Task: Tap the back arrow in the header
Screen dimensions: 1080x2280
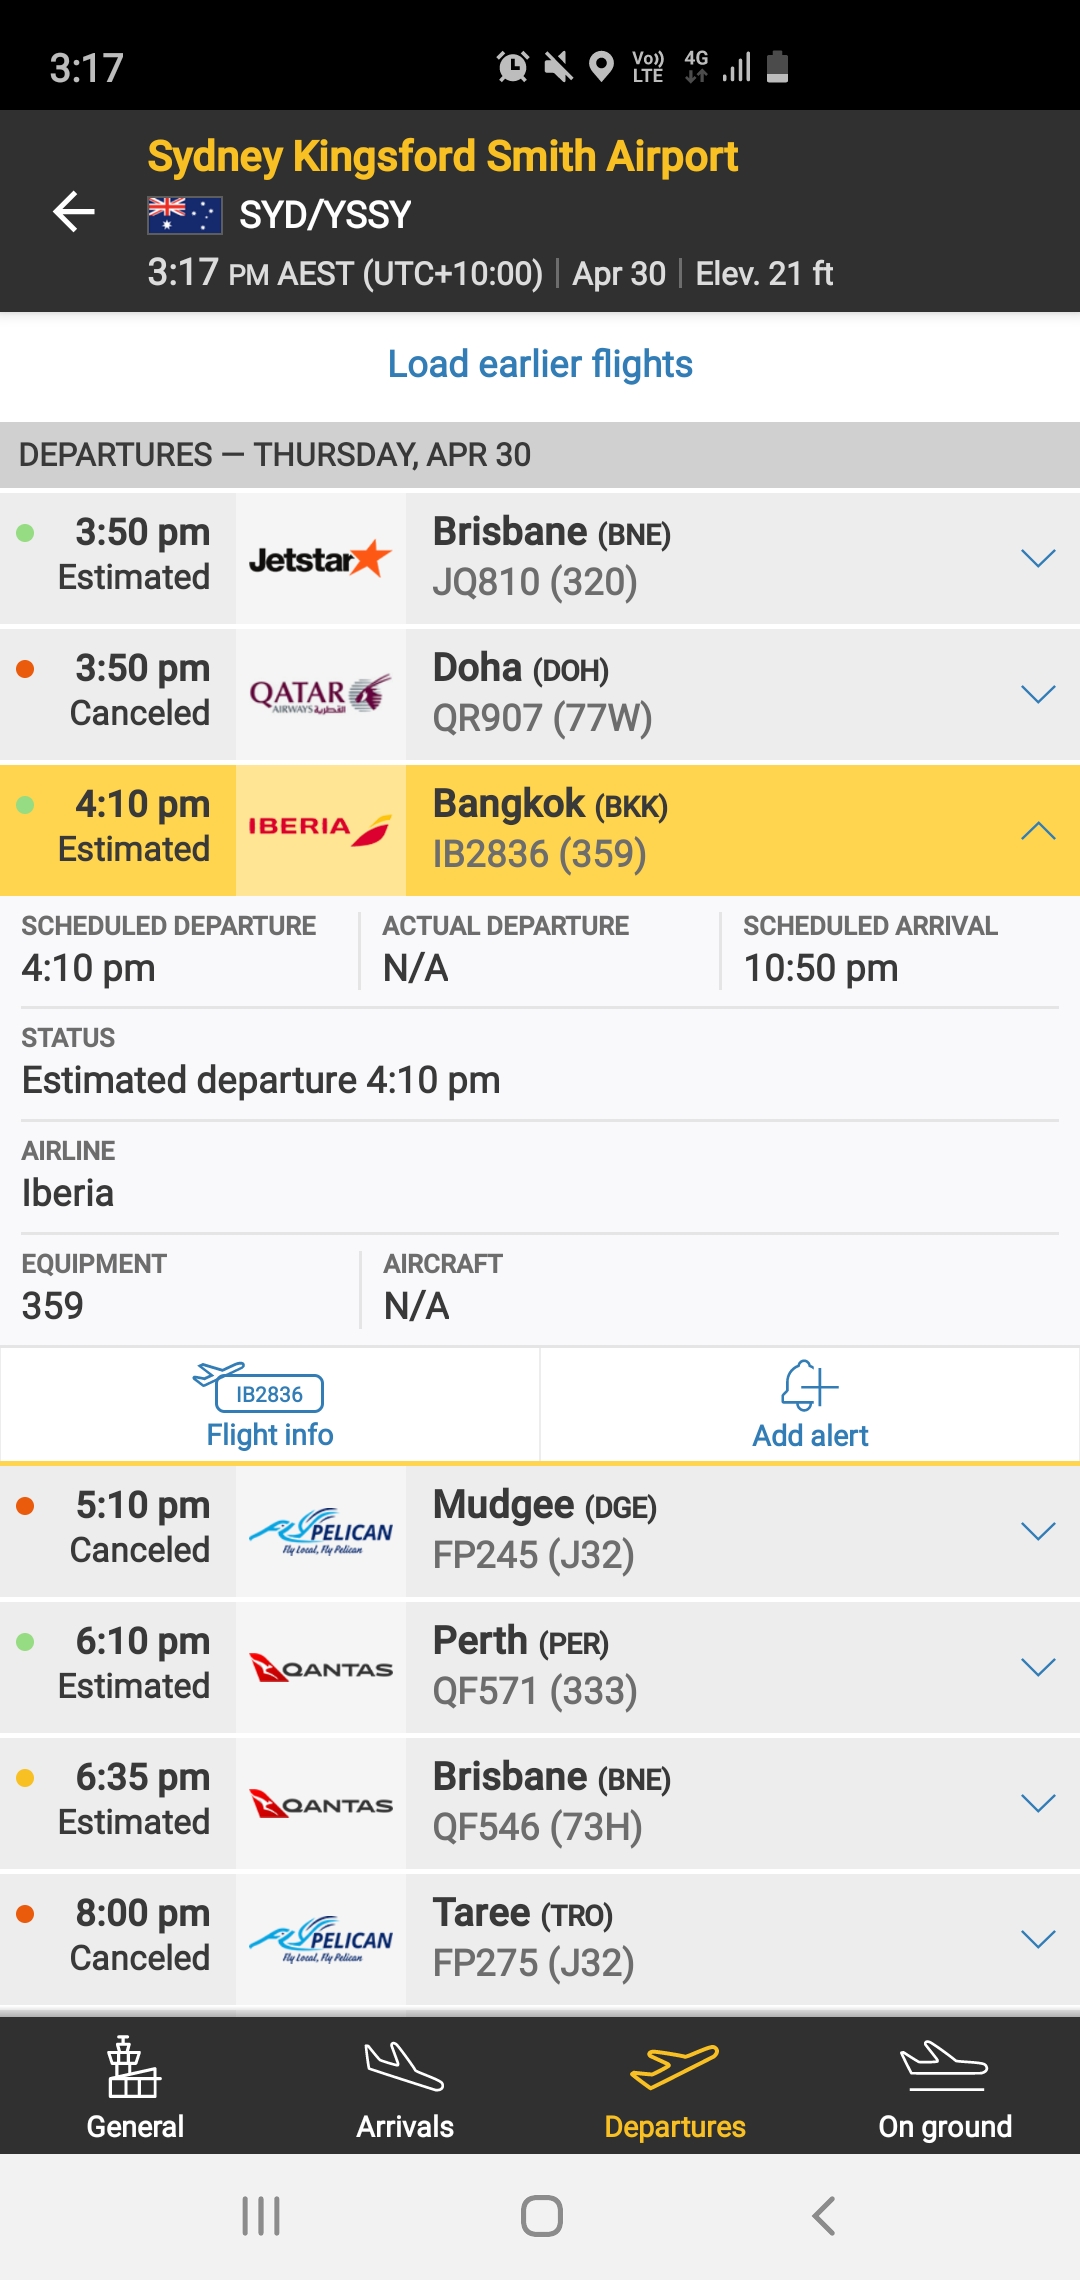Action: 74,212
